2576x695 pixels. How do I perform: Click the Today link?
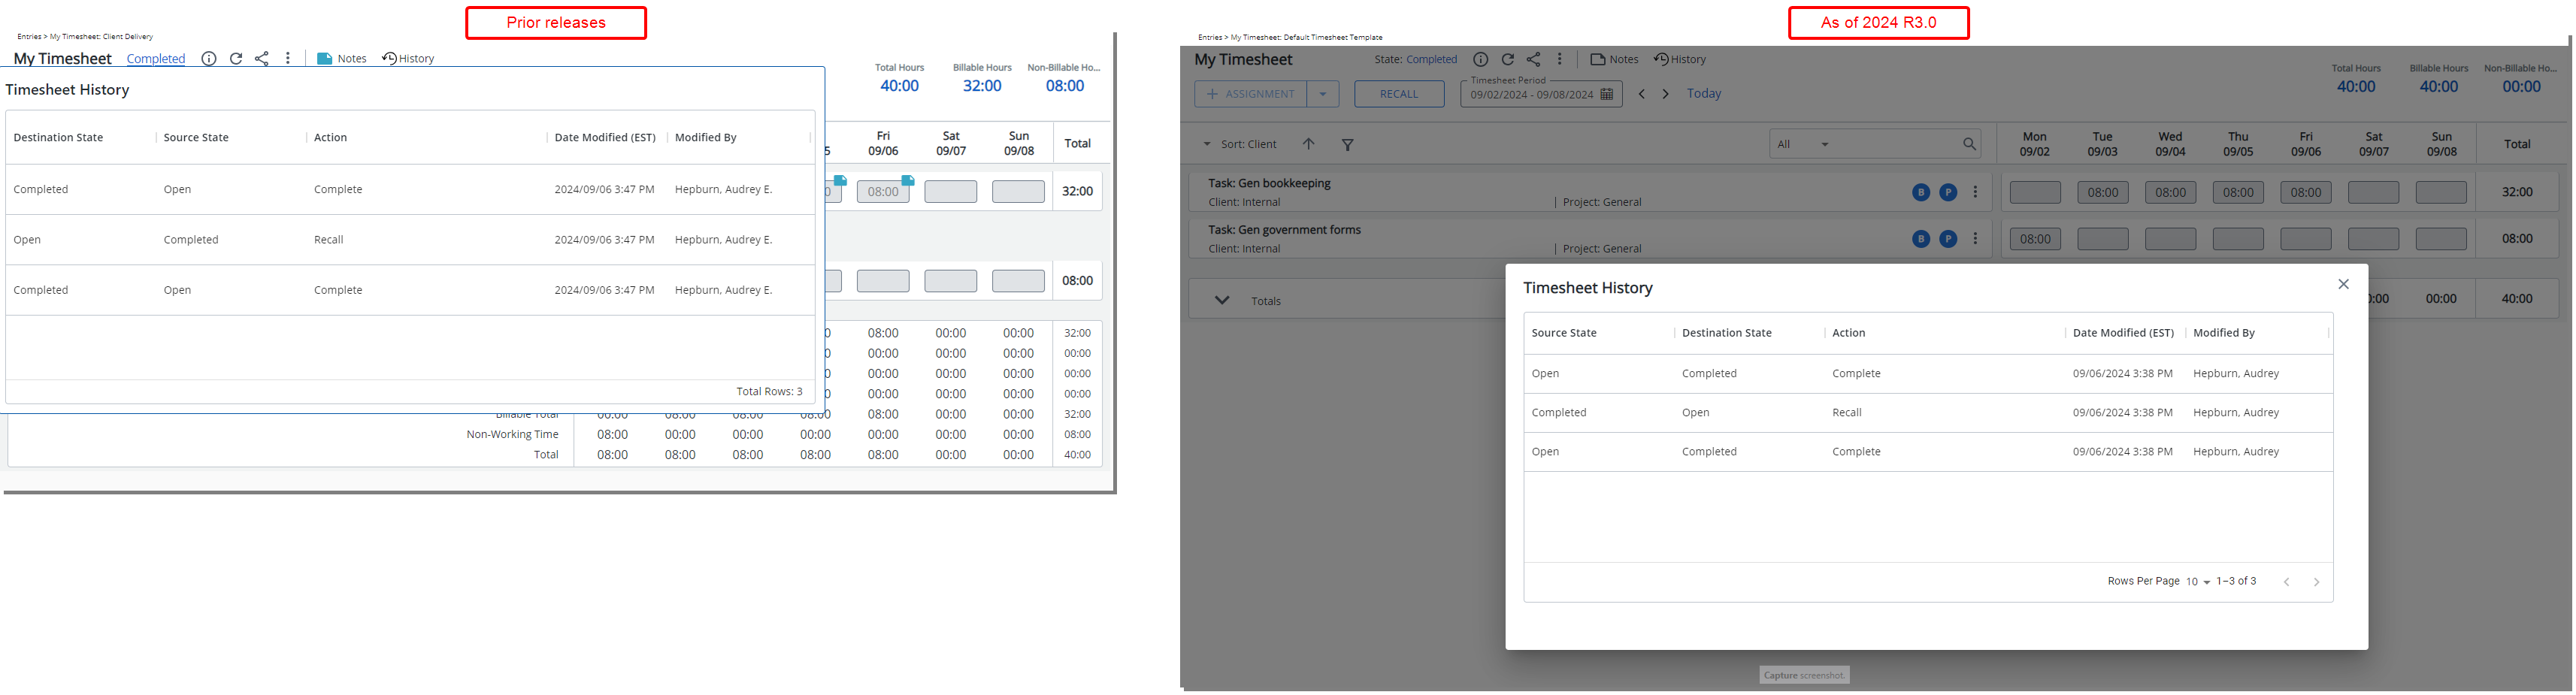[1703, 94]
